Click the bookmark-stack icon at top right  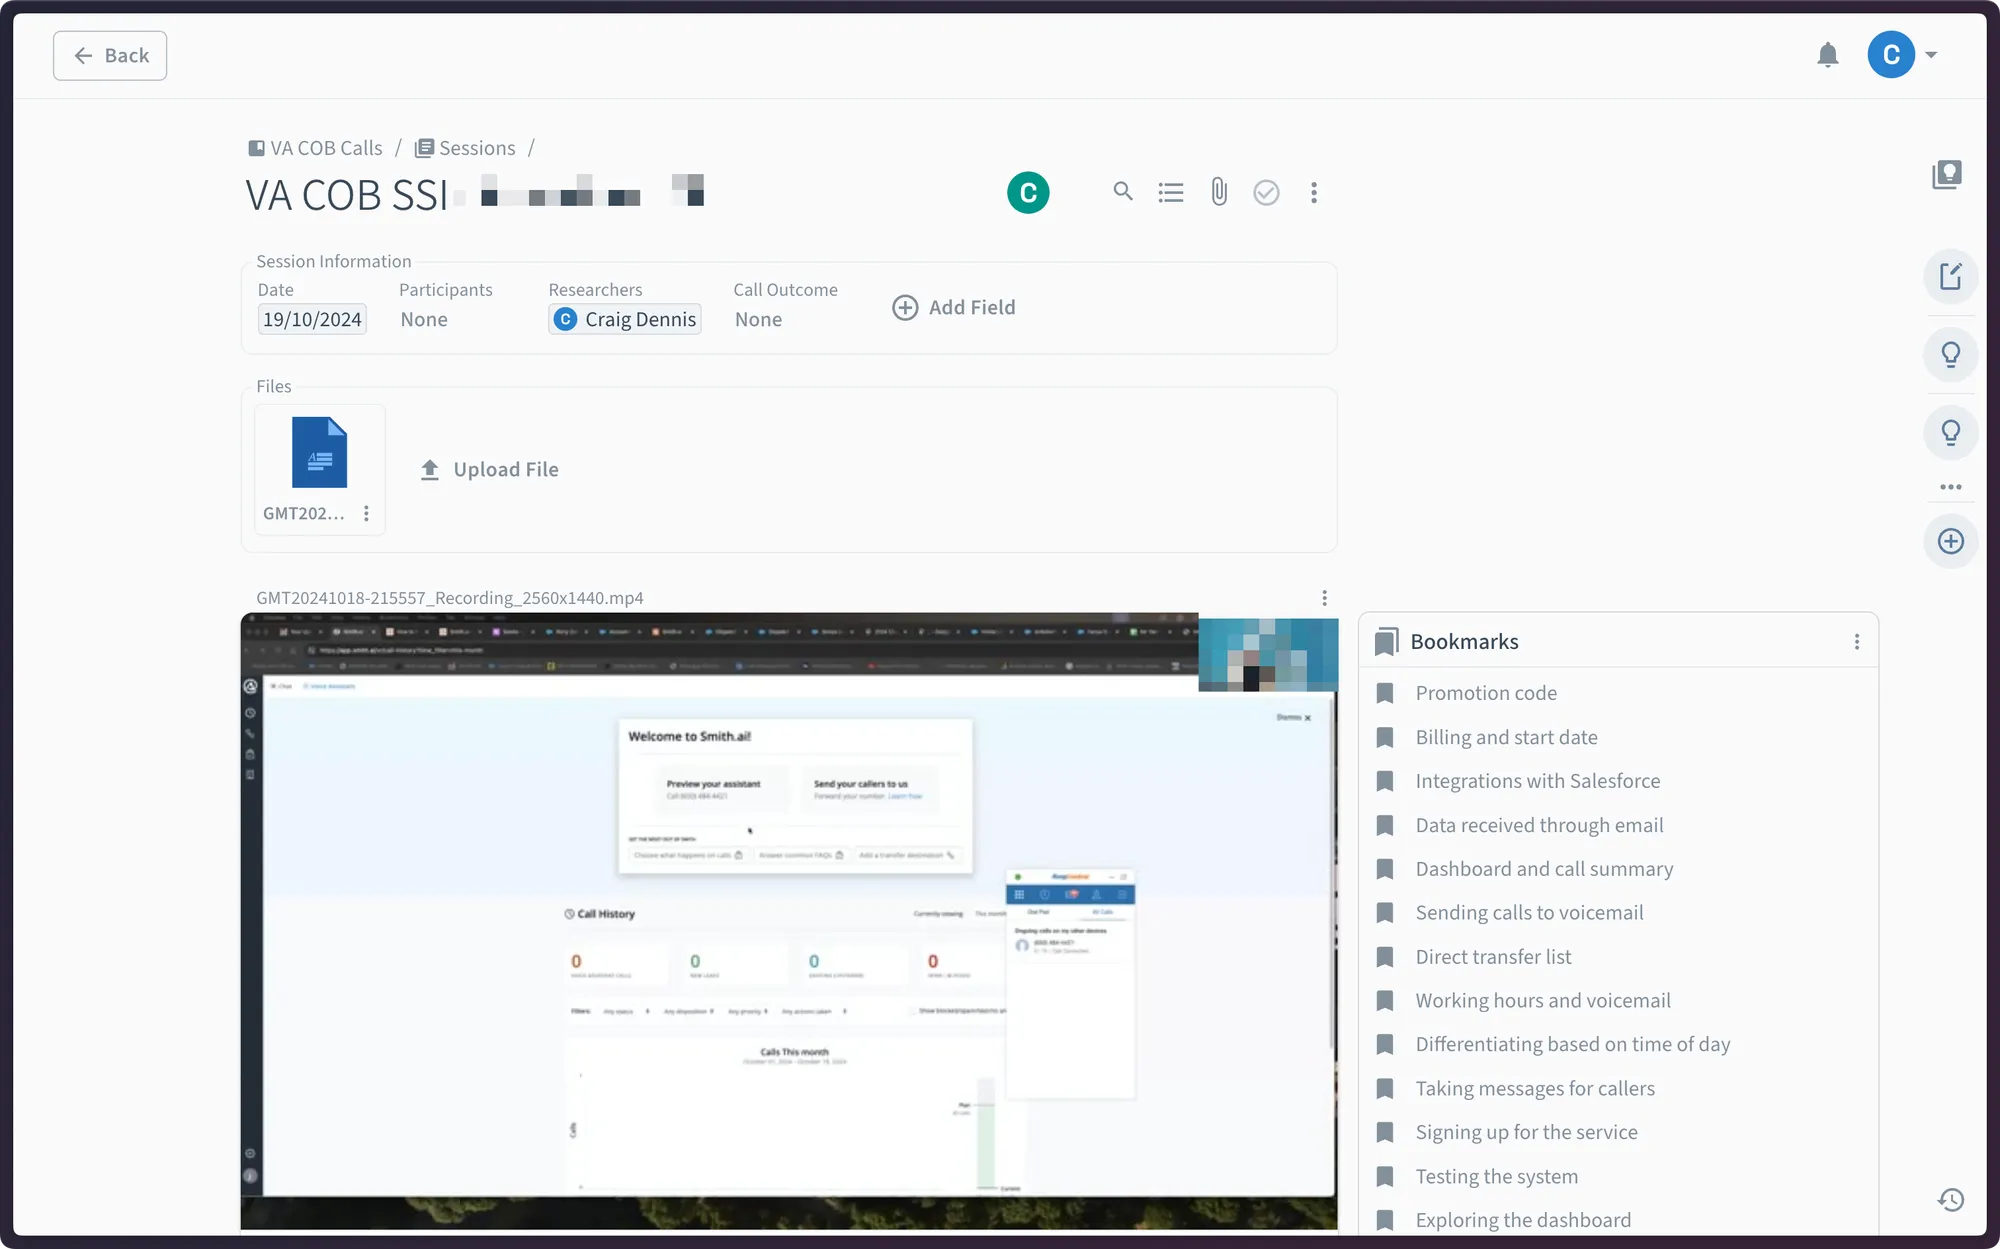click(x=1947, y=174)
